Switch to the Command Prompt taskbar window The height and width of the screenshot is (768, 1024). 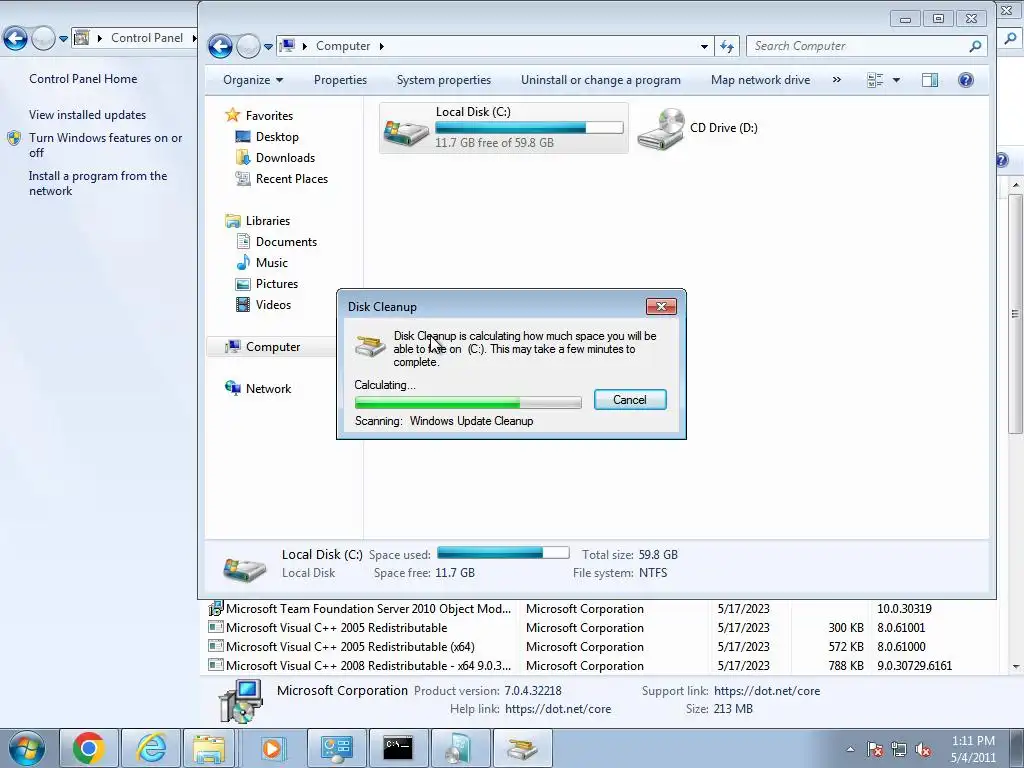pyautogui.click(x=398, y=748)
